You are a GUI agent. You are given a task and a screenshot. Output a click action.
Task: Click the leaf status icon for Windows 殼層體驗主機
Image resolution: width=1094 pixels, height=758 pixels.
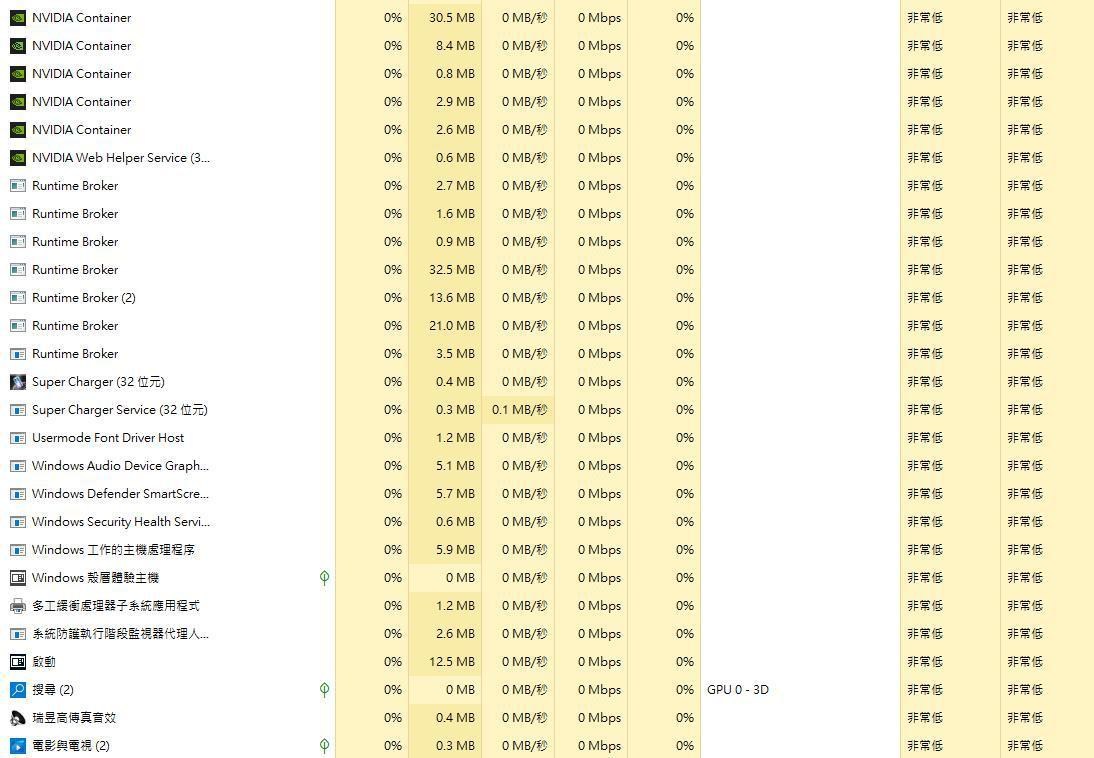(324, 578)
